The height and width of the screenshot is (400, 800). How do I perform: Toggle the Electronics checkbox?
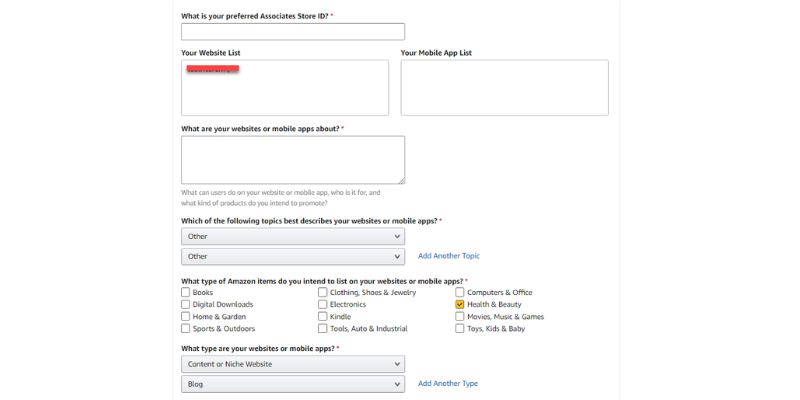pos(323,304)
